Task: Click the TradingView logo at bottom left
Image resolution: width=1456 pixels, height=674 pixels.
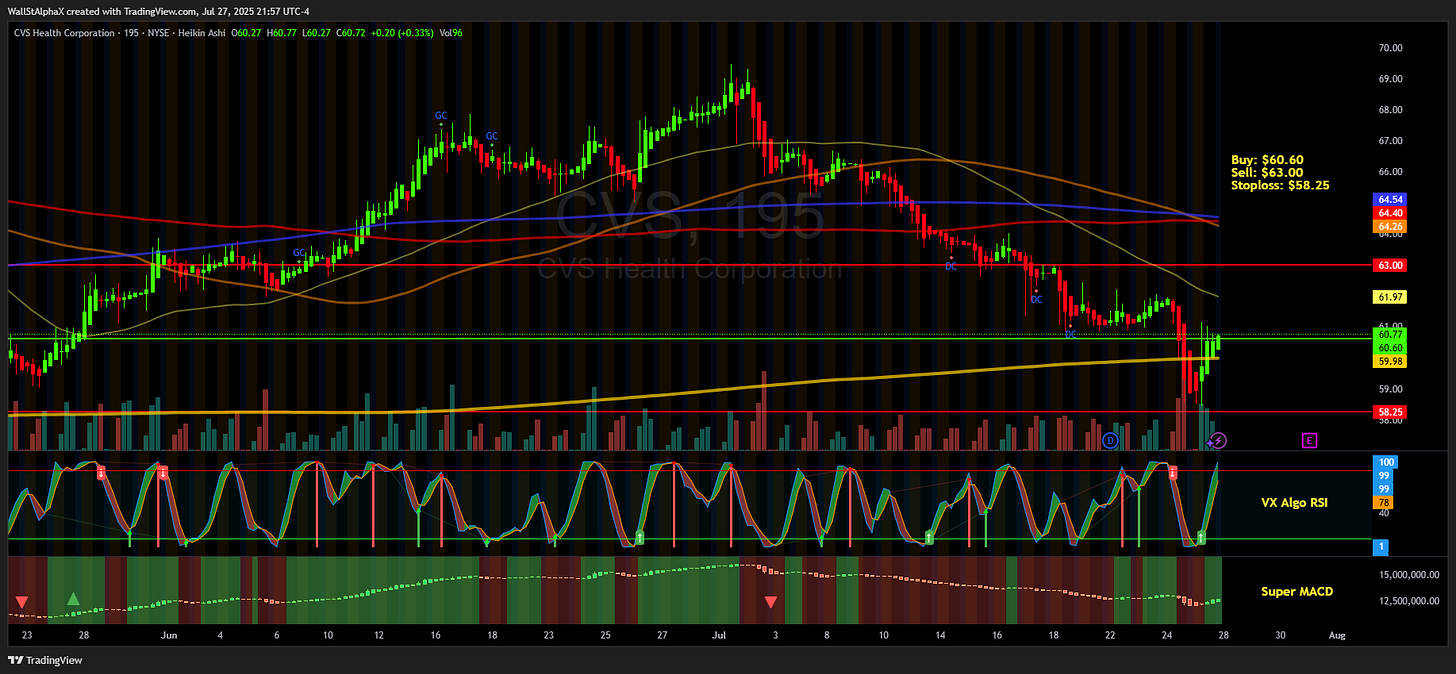Action: tap(46, 660)
